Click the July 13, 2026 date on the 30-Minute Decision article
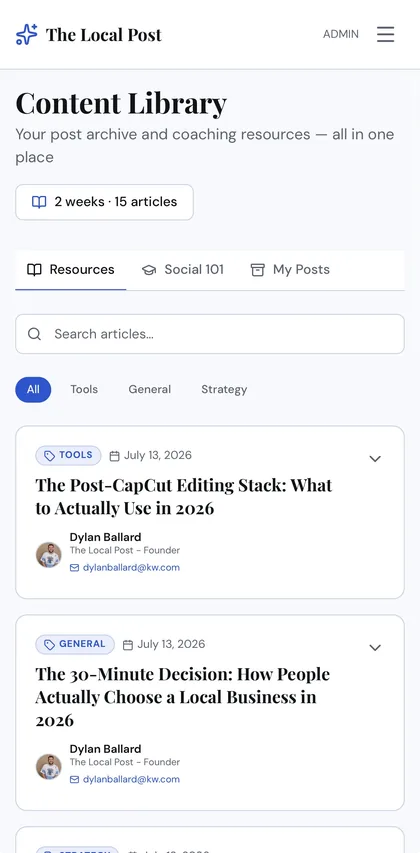Screen dimensions: 420x853 (x=171, y=644)
